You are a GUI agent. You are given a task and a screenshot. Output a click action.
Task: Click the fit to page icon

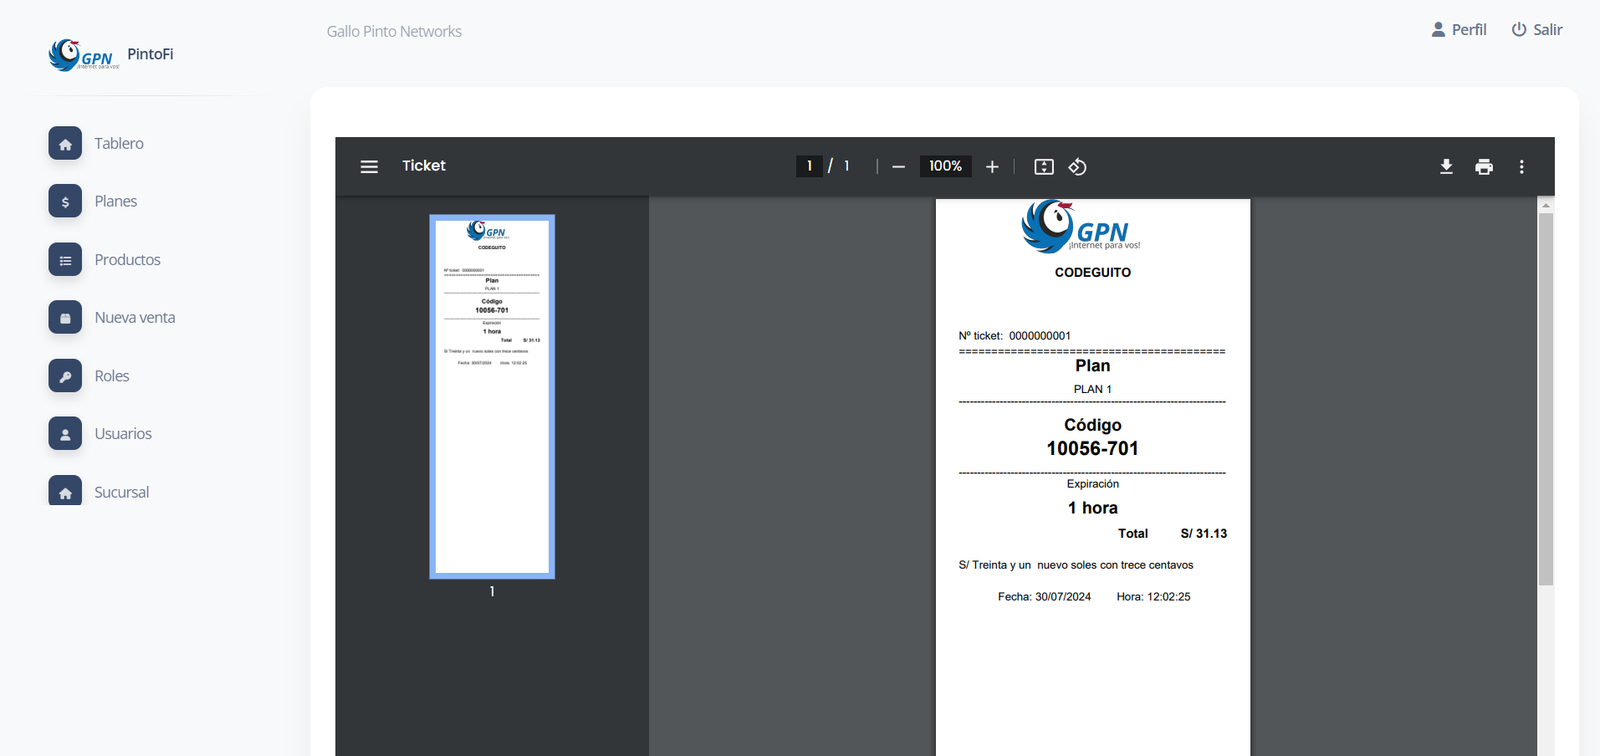point(1043,167)
